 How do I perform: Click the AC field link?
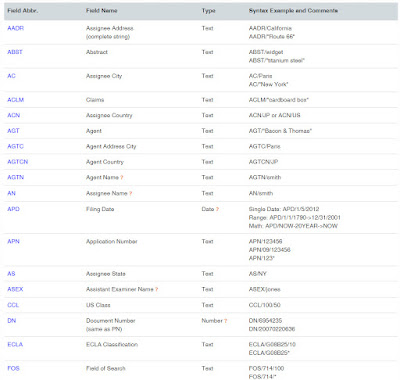[x=11, y=76]
